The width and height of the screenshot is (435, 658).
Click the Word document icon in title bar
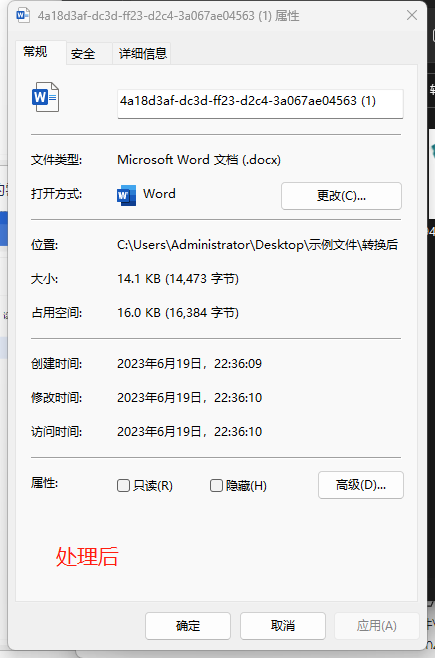pos(23,16)
